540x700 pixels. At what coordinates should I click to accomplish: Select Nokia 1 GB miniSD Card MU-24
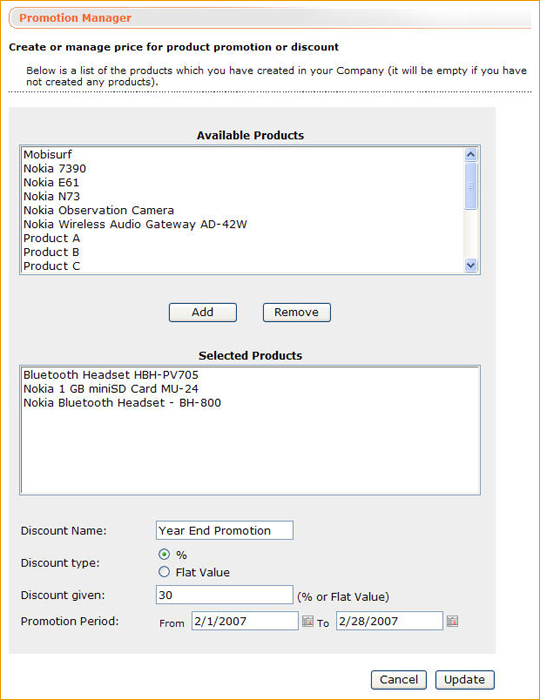coord(250,389)
